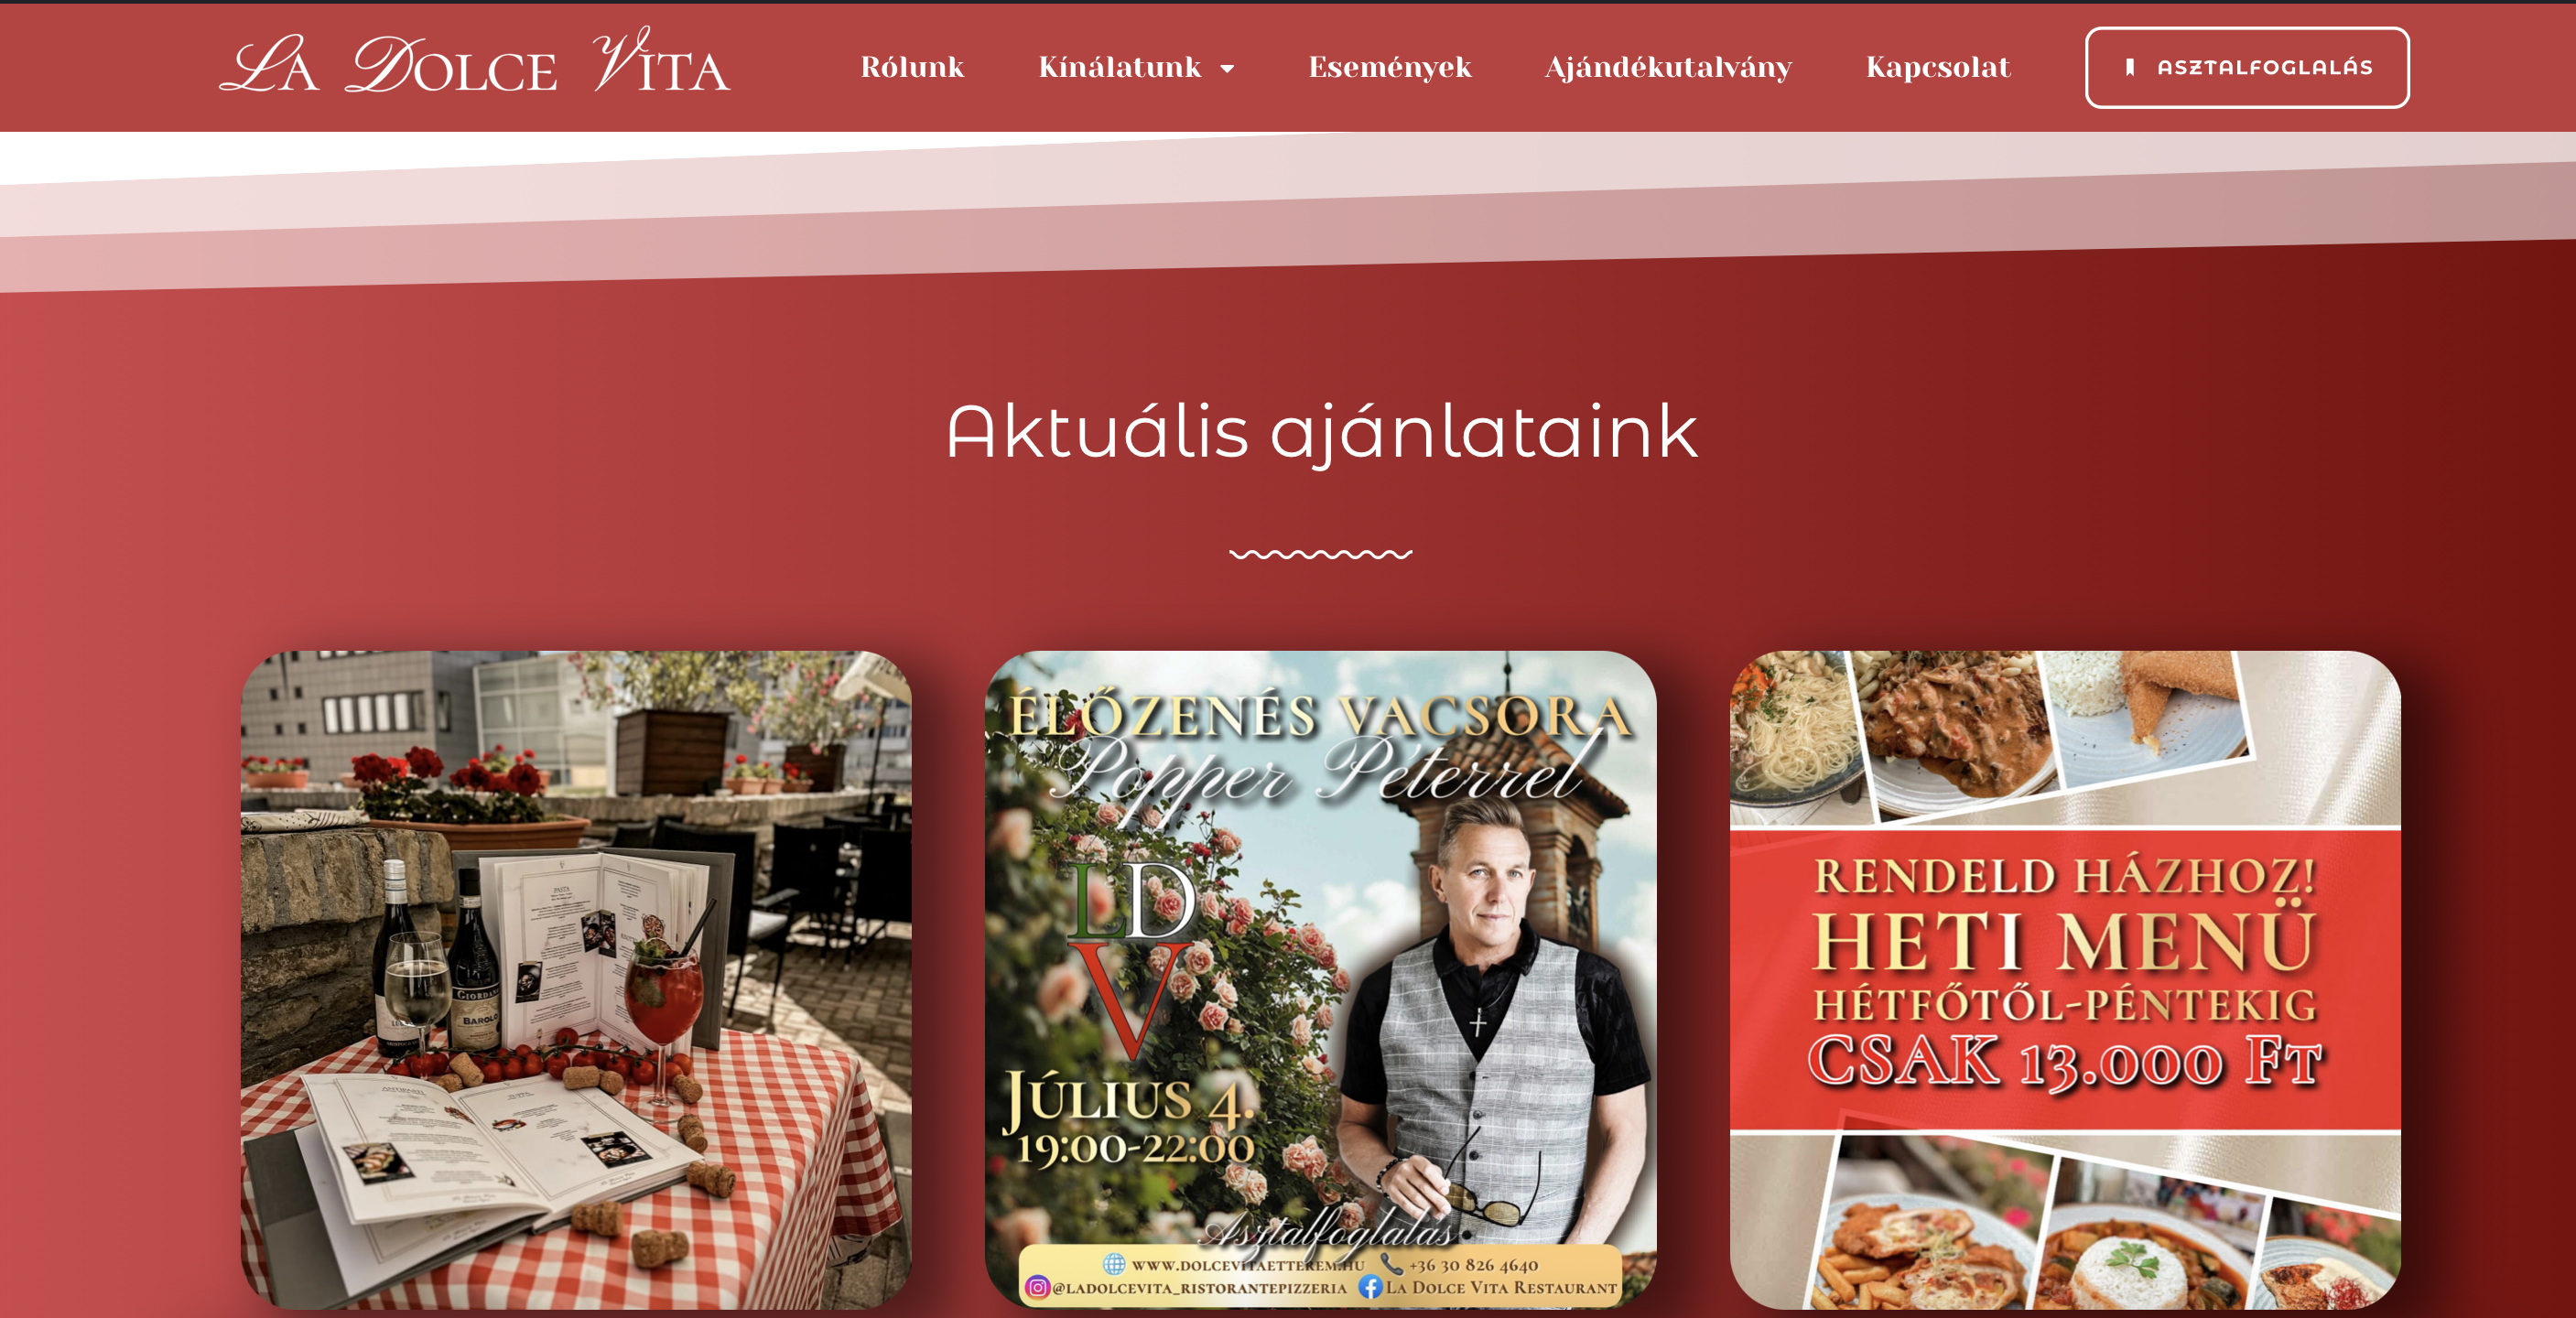Click the Aktuális ajánlataink heading
This screenshot has height=1318, width=2576.
pyautogui.click(x=1321, y=432)
